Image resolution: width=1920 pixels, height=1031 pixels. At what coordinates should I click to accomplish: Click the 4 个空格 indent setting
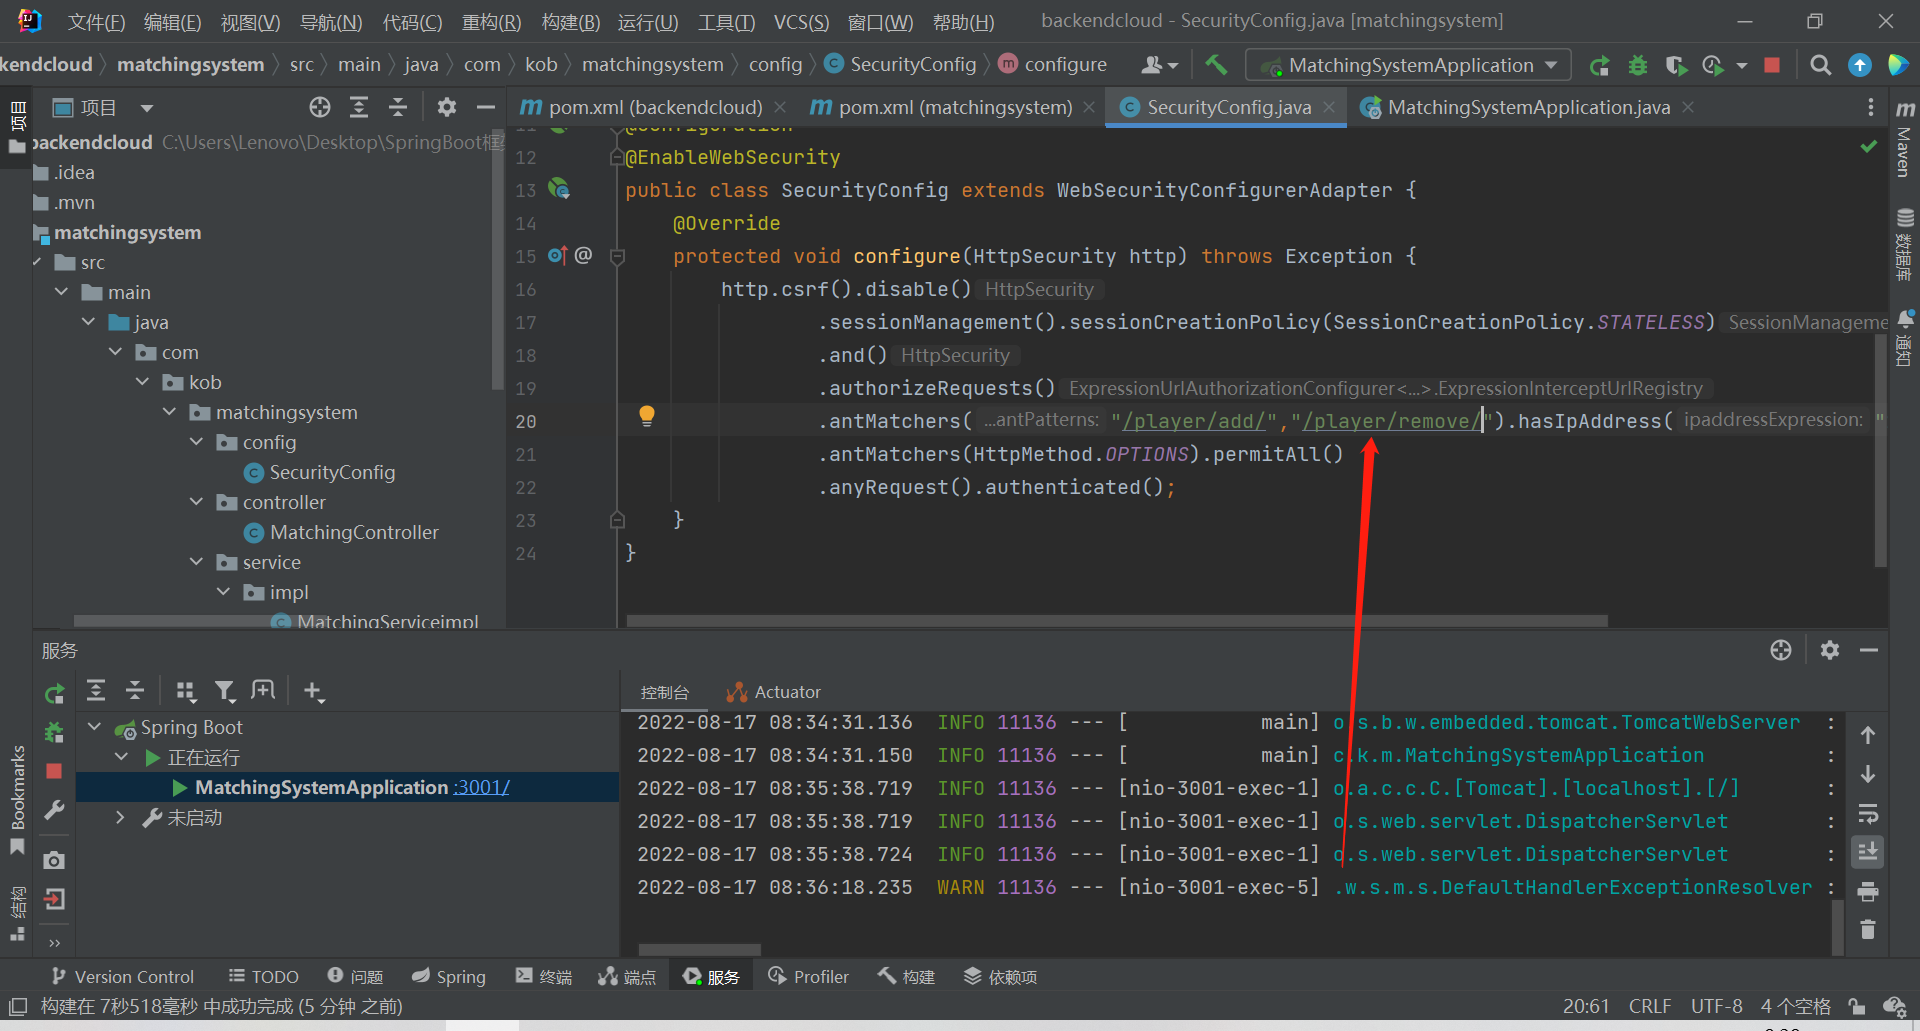pyautogui.click(x=1796, y=1006)
